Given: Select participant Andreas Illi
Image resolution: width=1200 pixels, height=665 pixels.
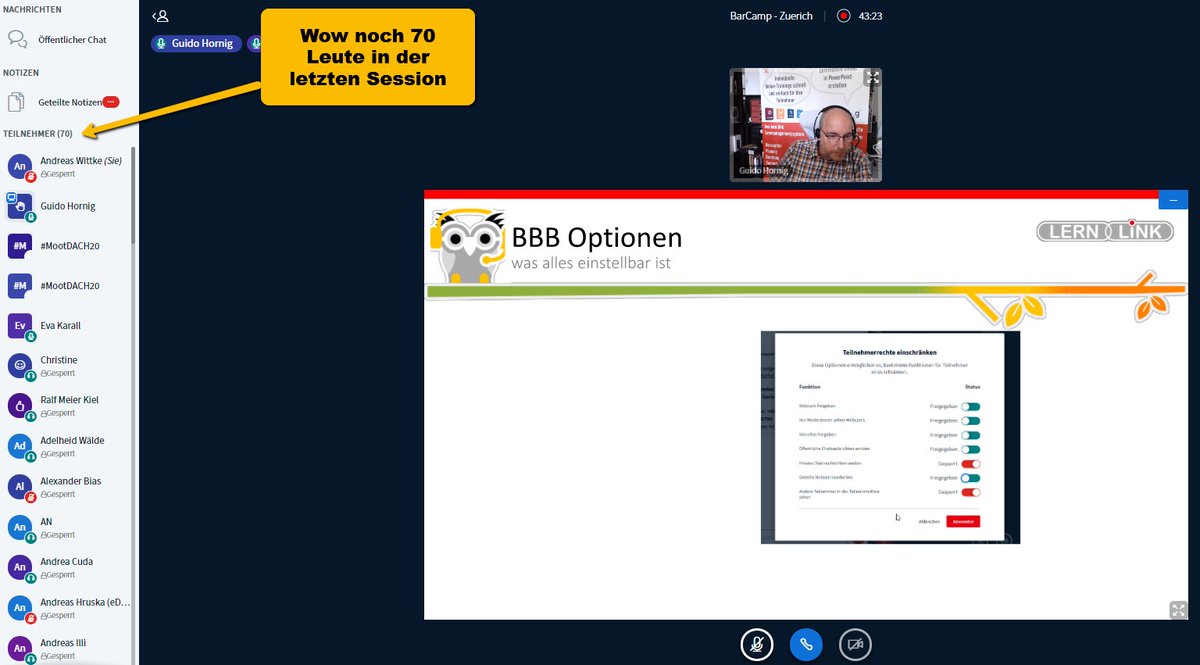Looking at the screenshot, I should tap(68, 648).
